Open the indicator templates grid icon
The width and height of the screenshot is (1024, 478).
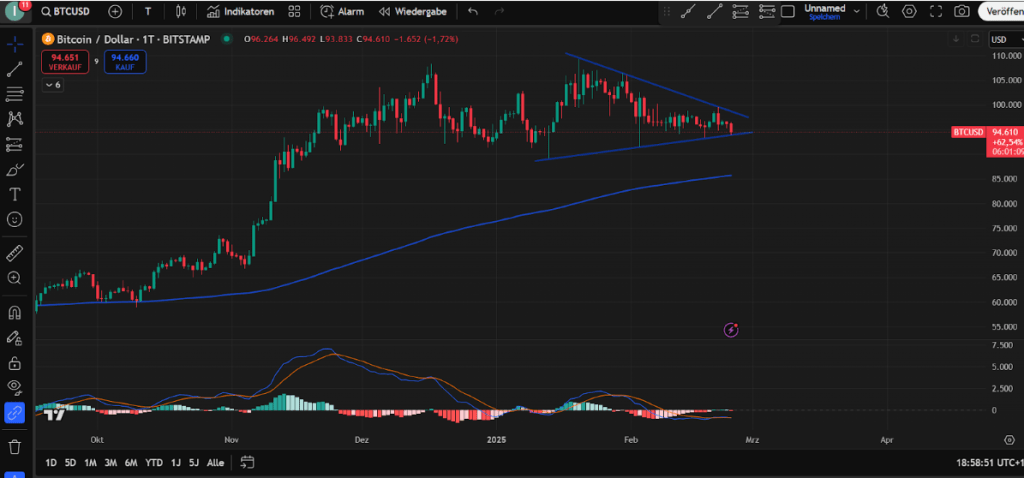point(294,11)
